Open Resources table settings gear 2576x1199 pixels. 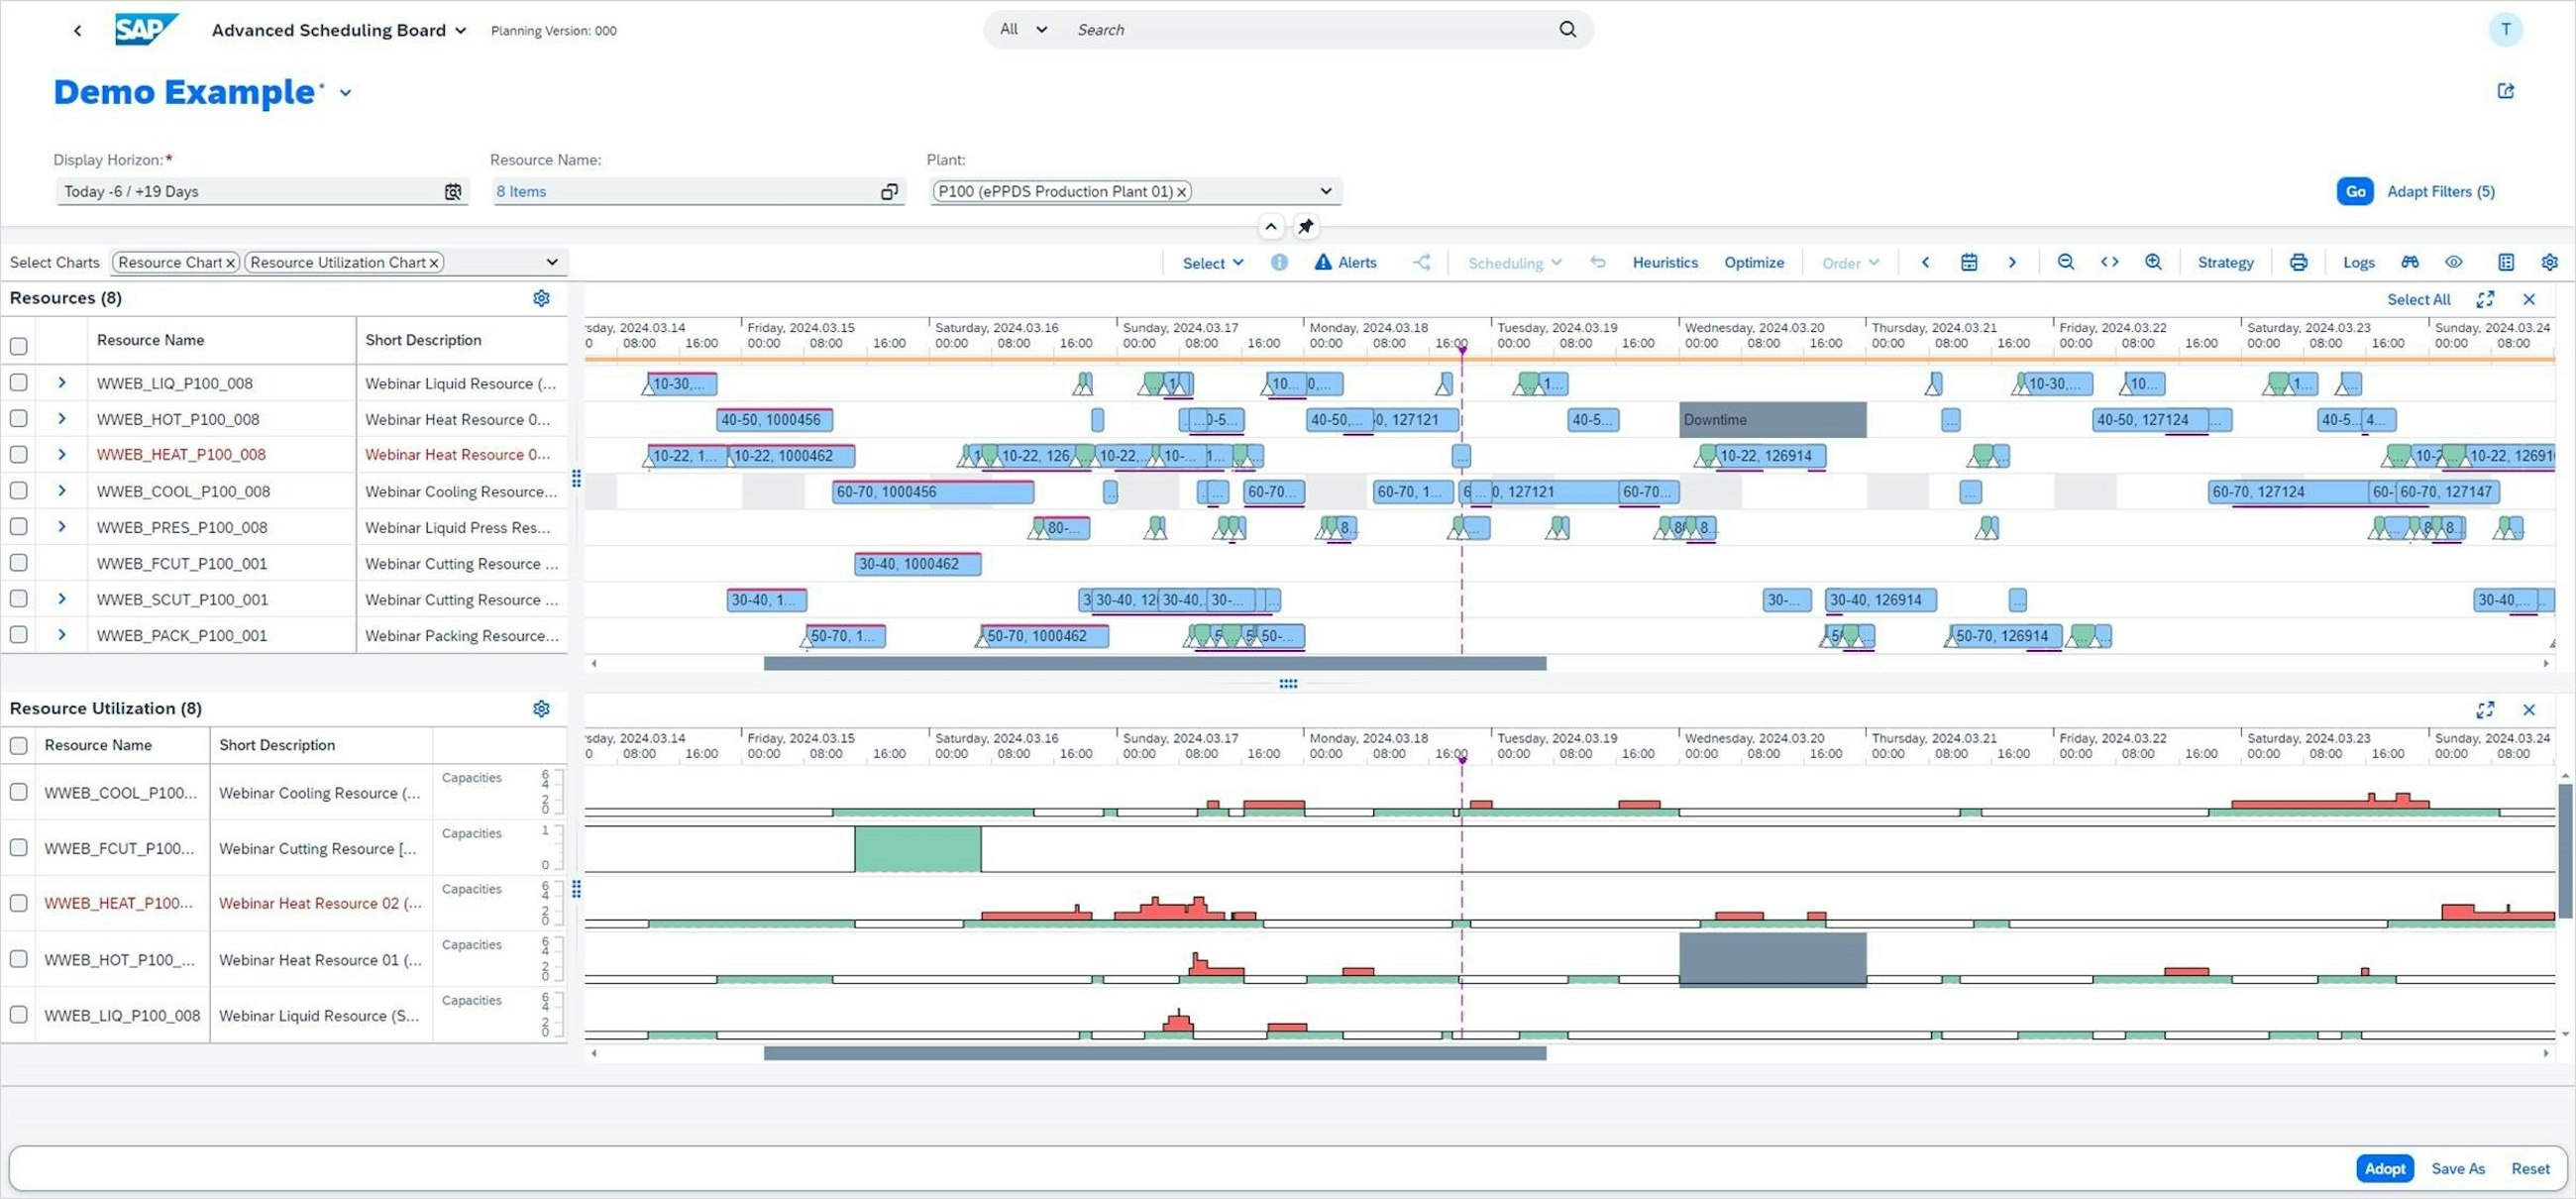click(x=541, y=298)
